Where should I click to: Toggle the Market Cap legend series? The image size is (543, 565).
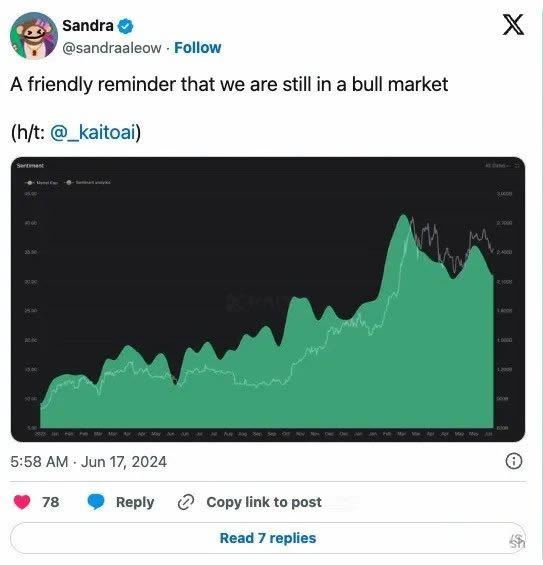[x=41, y=183]
